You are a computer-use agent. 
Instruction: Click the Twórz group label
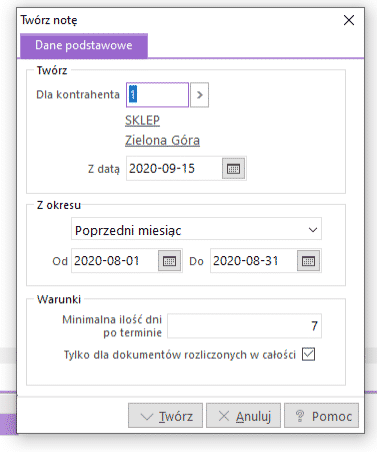52,70
